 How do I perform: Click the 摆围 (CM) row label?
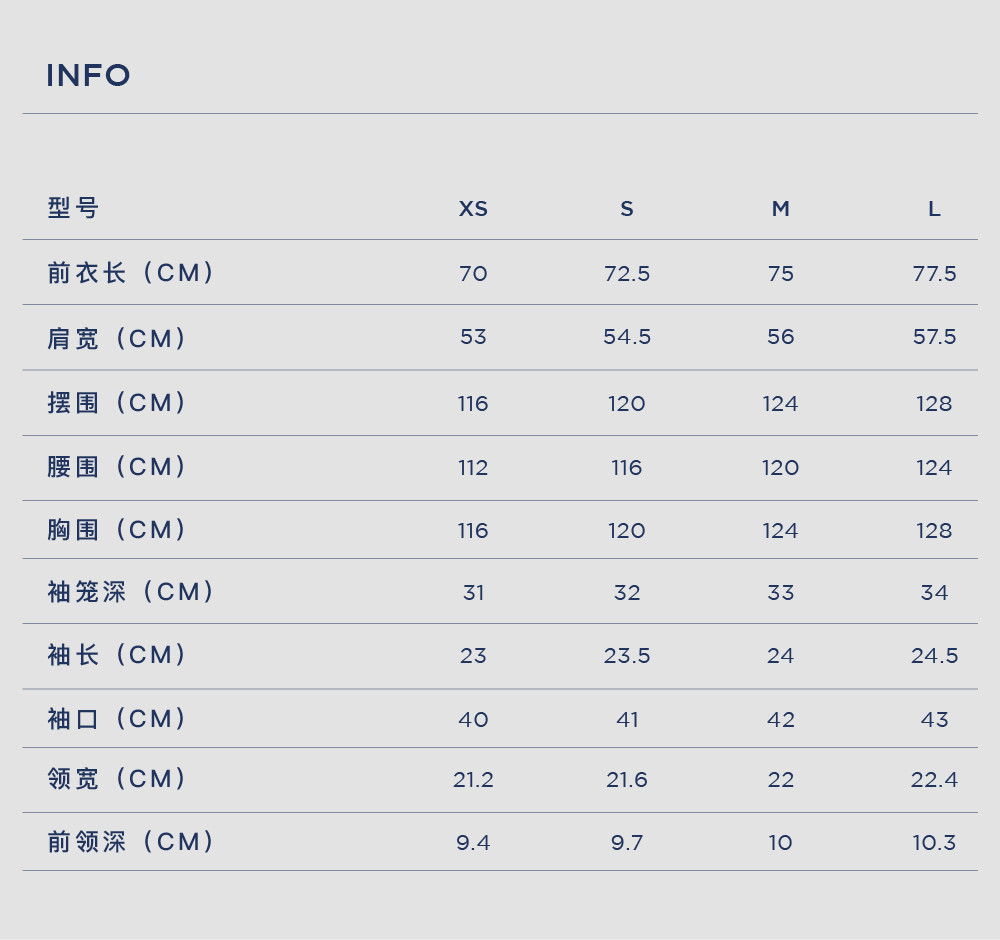pyautogui.click(x=117, y=402)
